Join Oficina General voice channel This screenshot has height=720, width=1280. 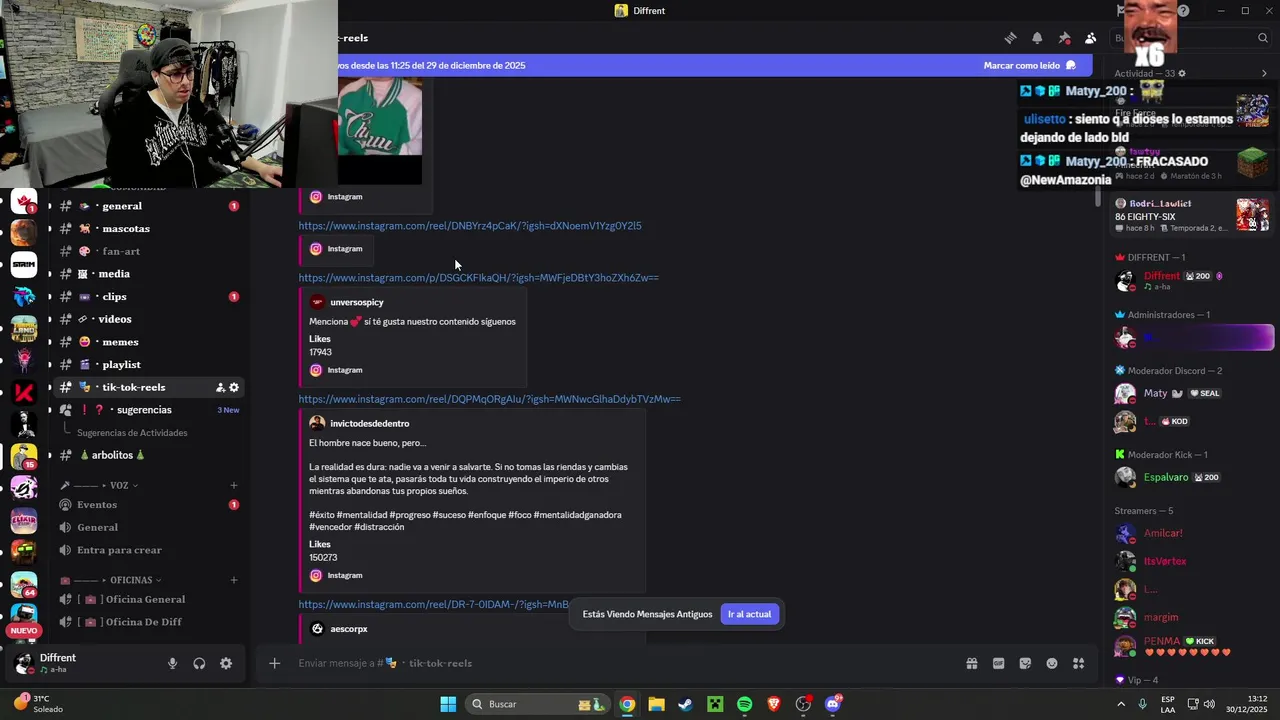coord(145,599)
